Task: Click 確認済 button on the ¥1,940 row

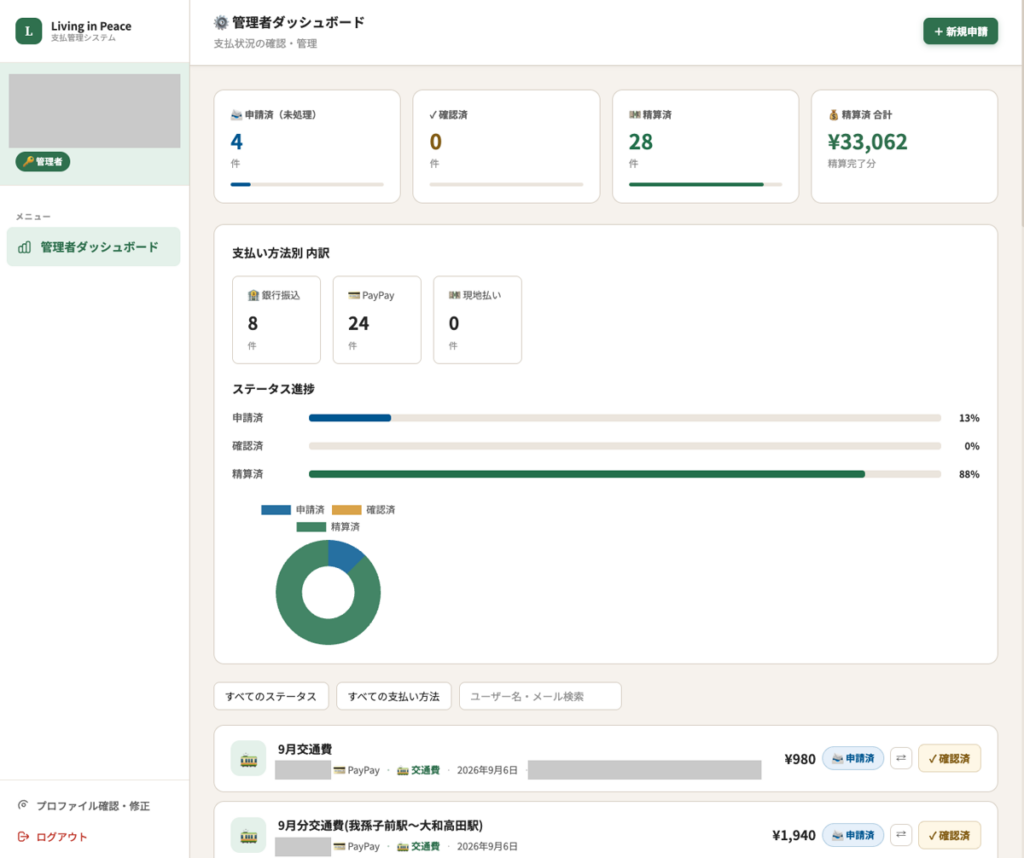Action: point(949,834)
